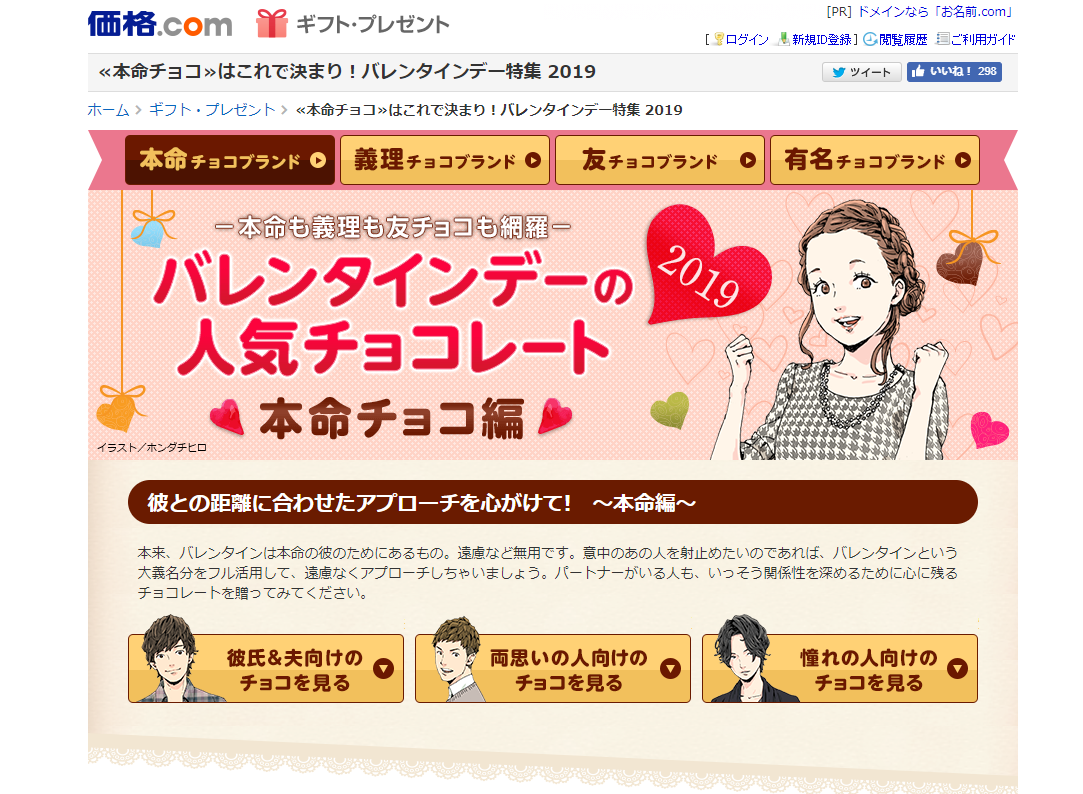Image resolution: width=1083 pixels, height=794 pixels.
Task: Expand the 彼氏&夫向けのチョコを見る arrow
Action: pyautogui.click(x=383, y=668)
